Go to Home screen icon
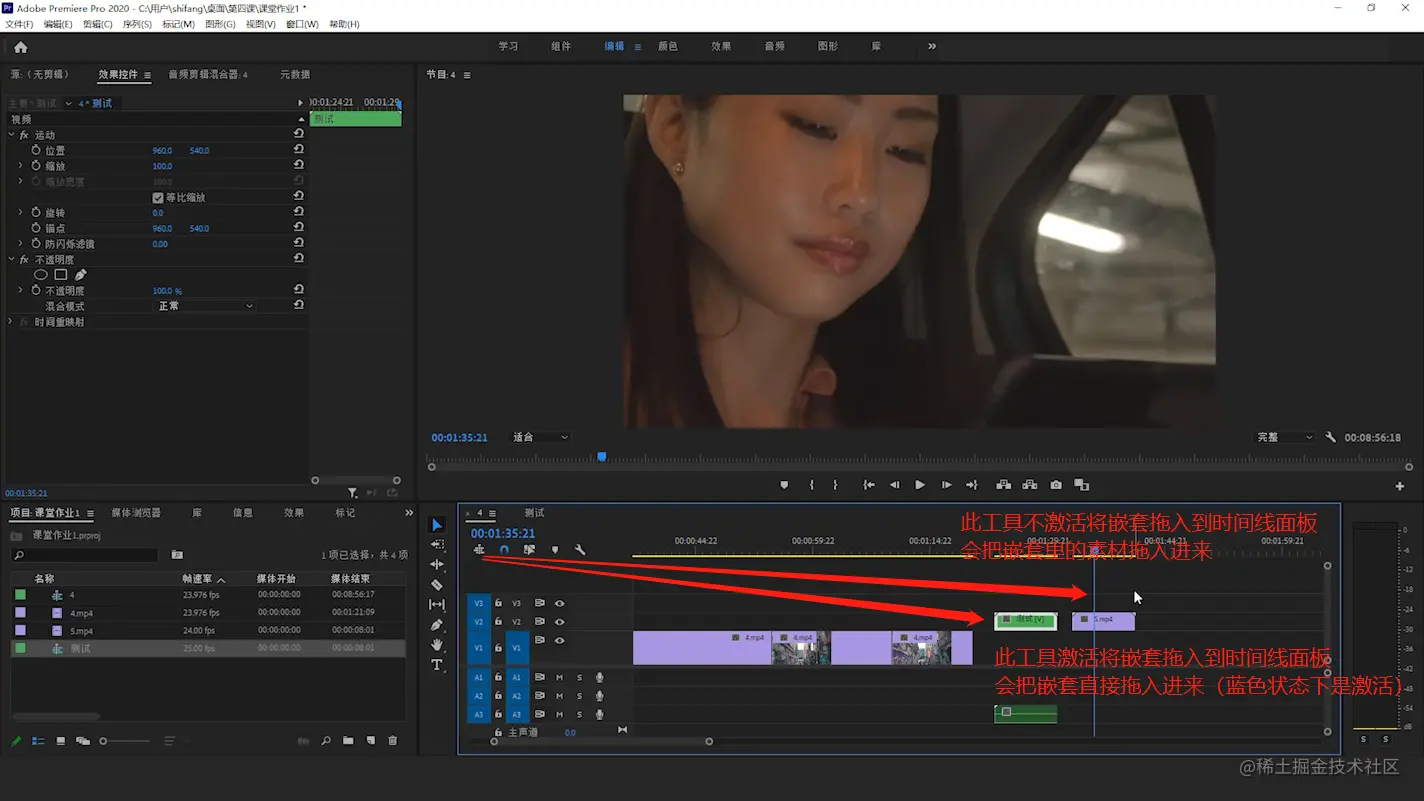 (21, 47)
